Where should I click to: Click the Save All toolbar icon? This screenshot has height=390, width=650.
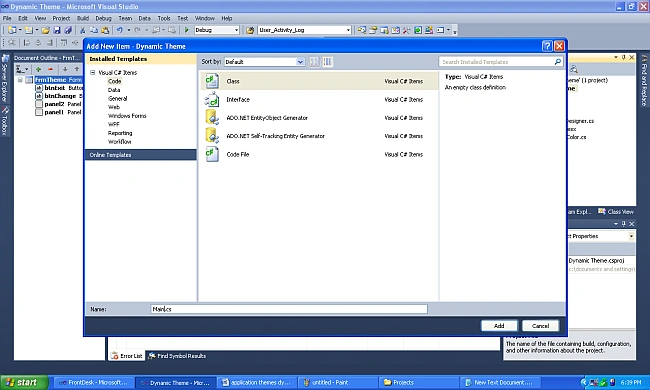[x=68, y=30]
